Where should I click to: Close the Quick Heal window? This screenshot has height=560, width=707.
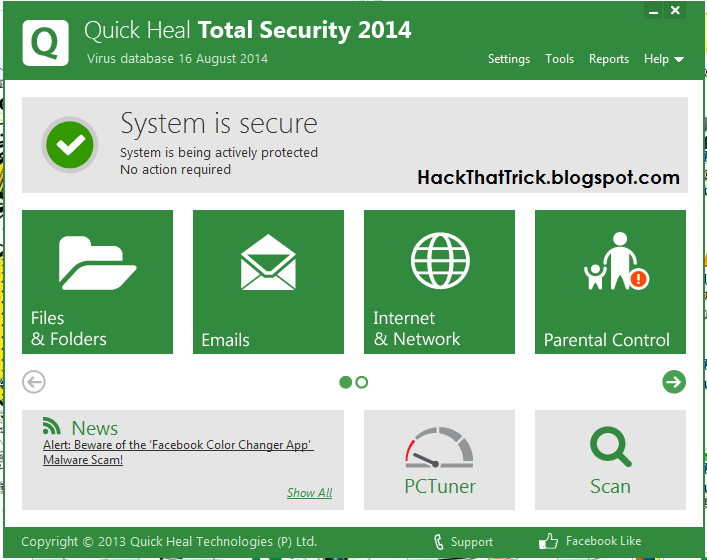click(675, 10)
